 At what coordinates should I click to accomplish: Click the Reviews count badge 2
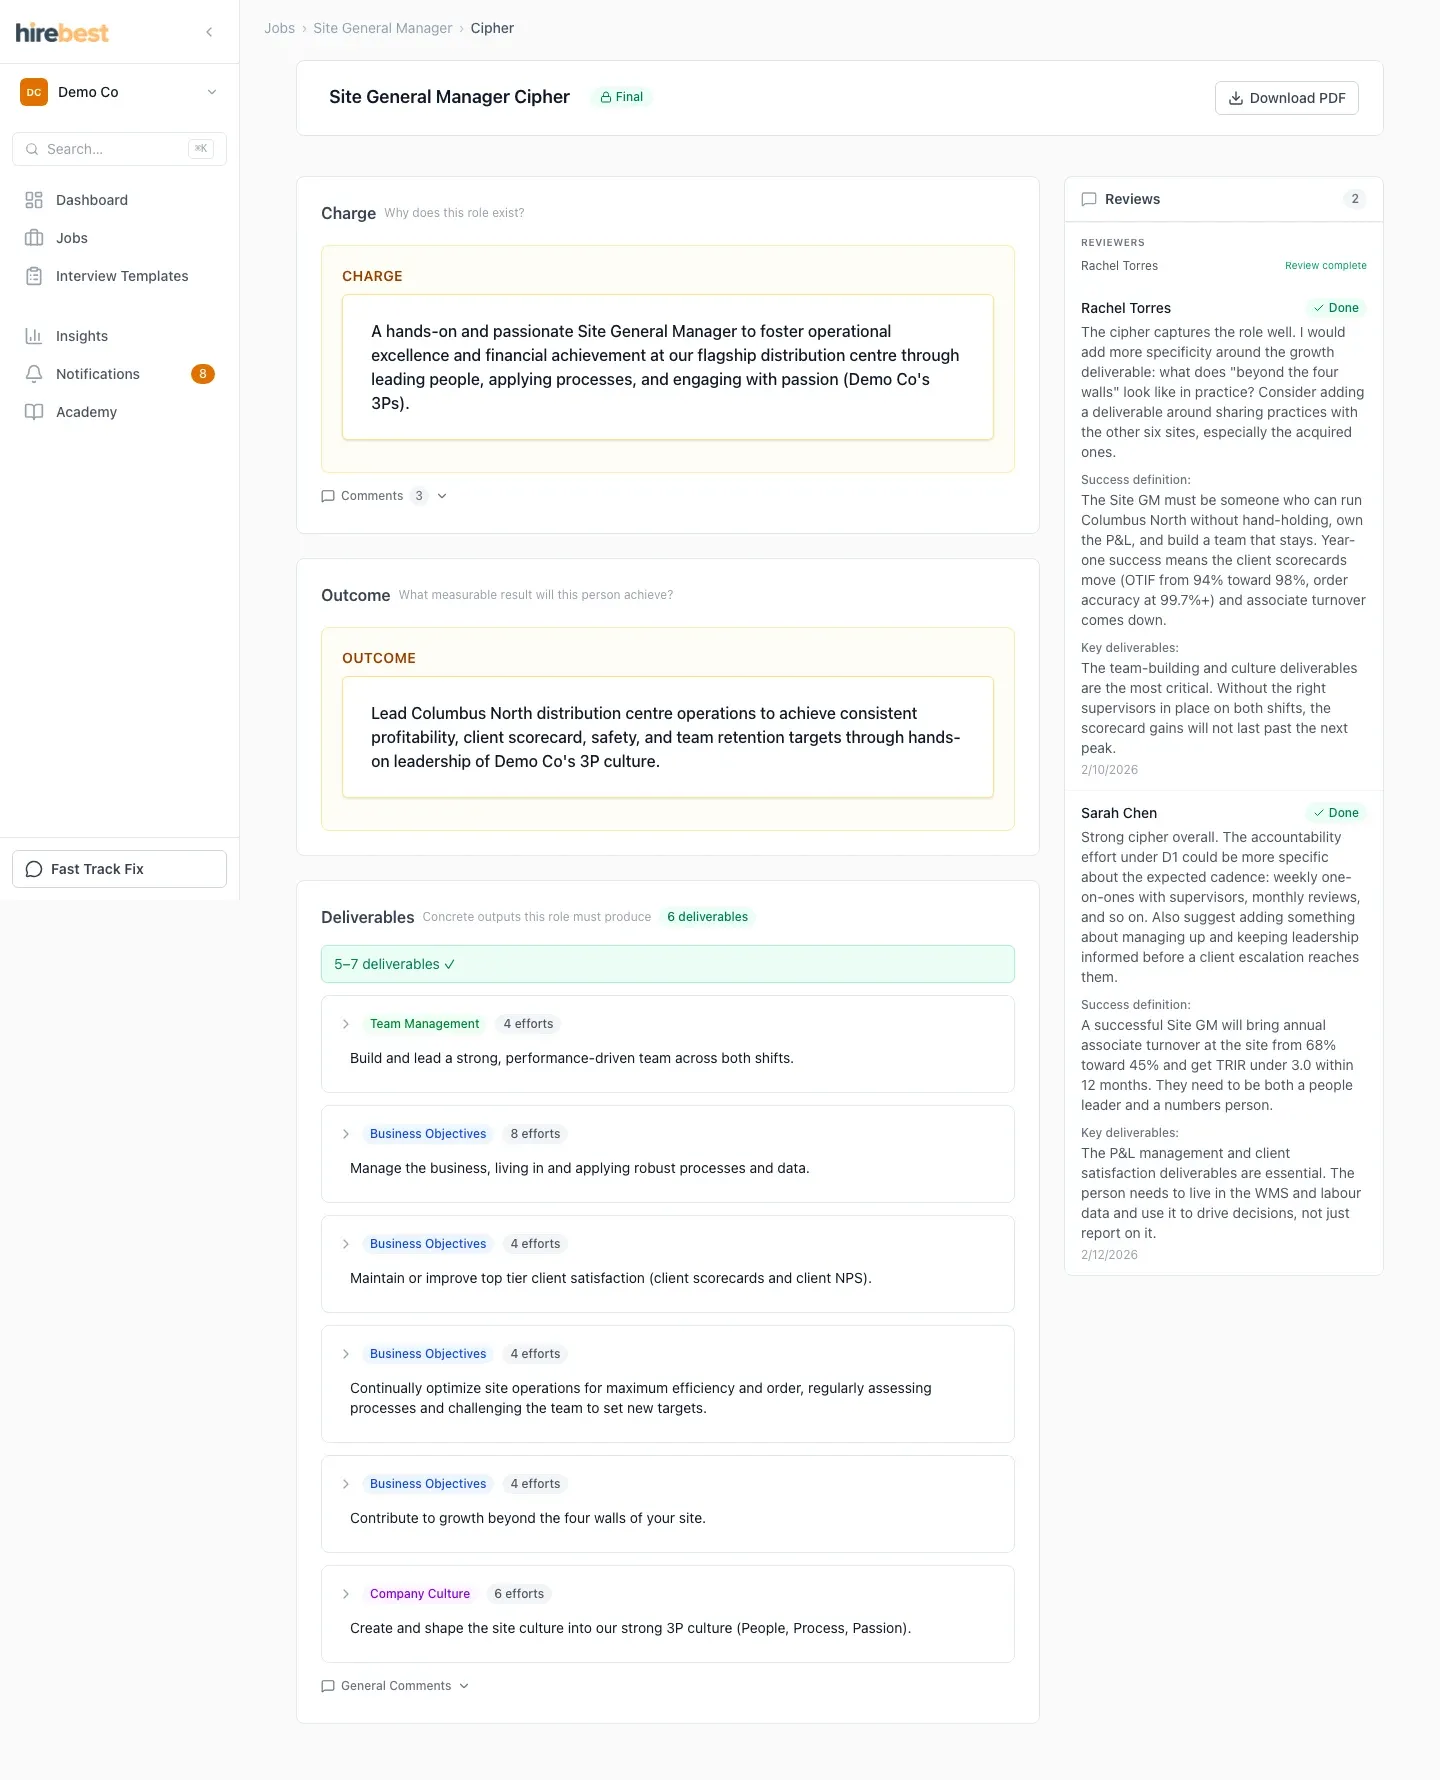pos(1355,199)
